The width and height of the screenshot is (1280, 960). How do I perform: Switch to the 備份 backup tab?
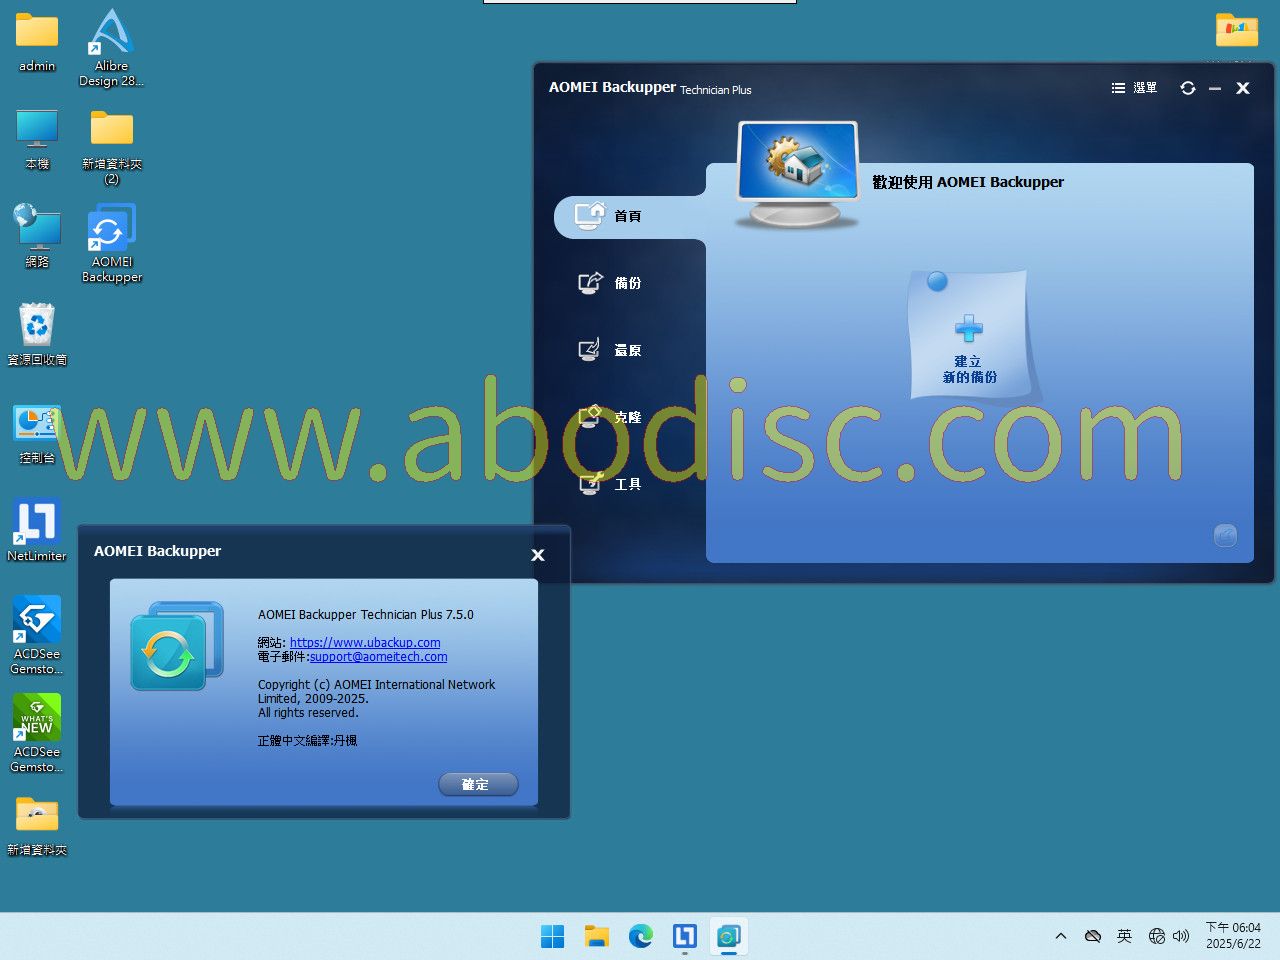pos(610,283)
